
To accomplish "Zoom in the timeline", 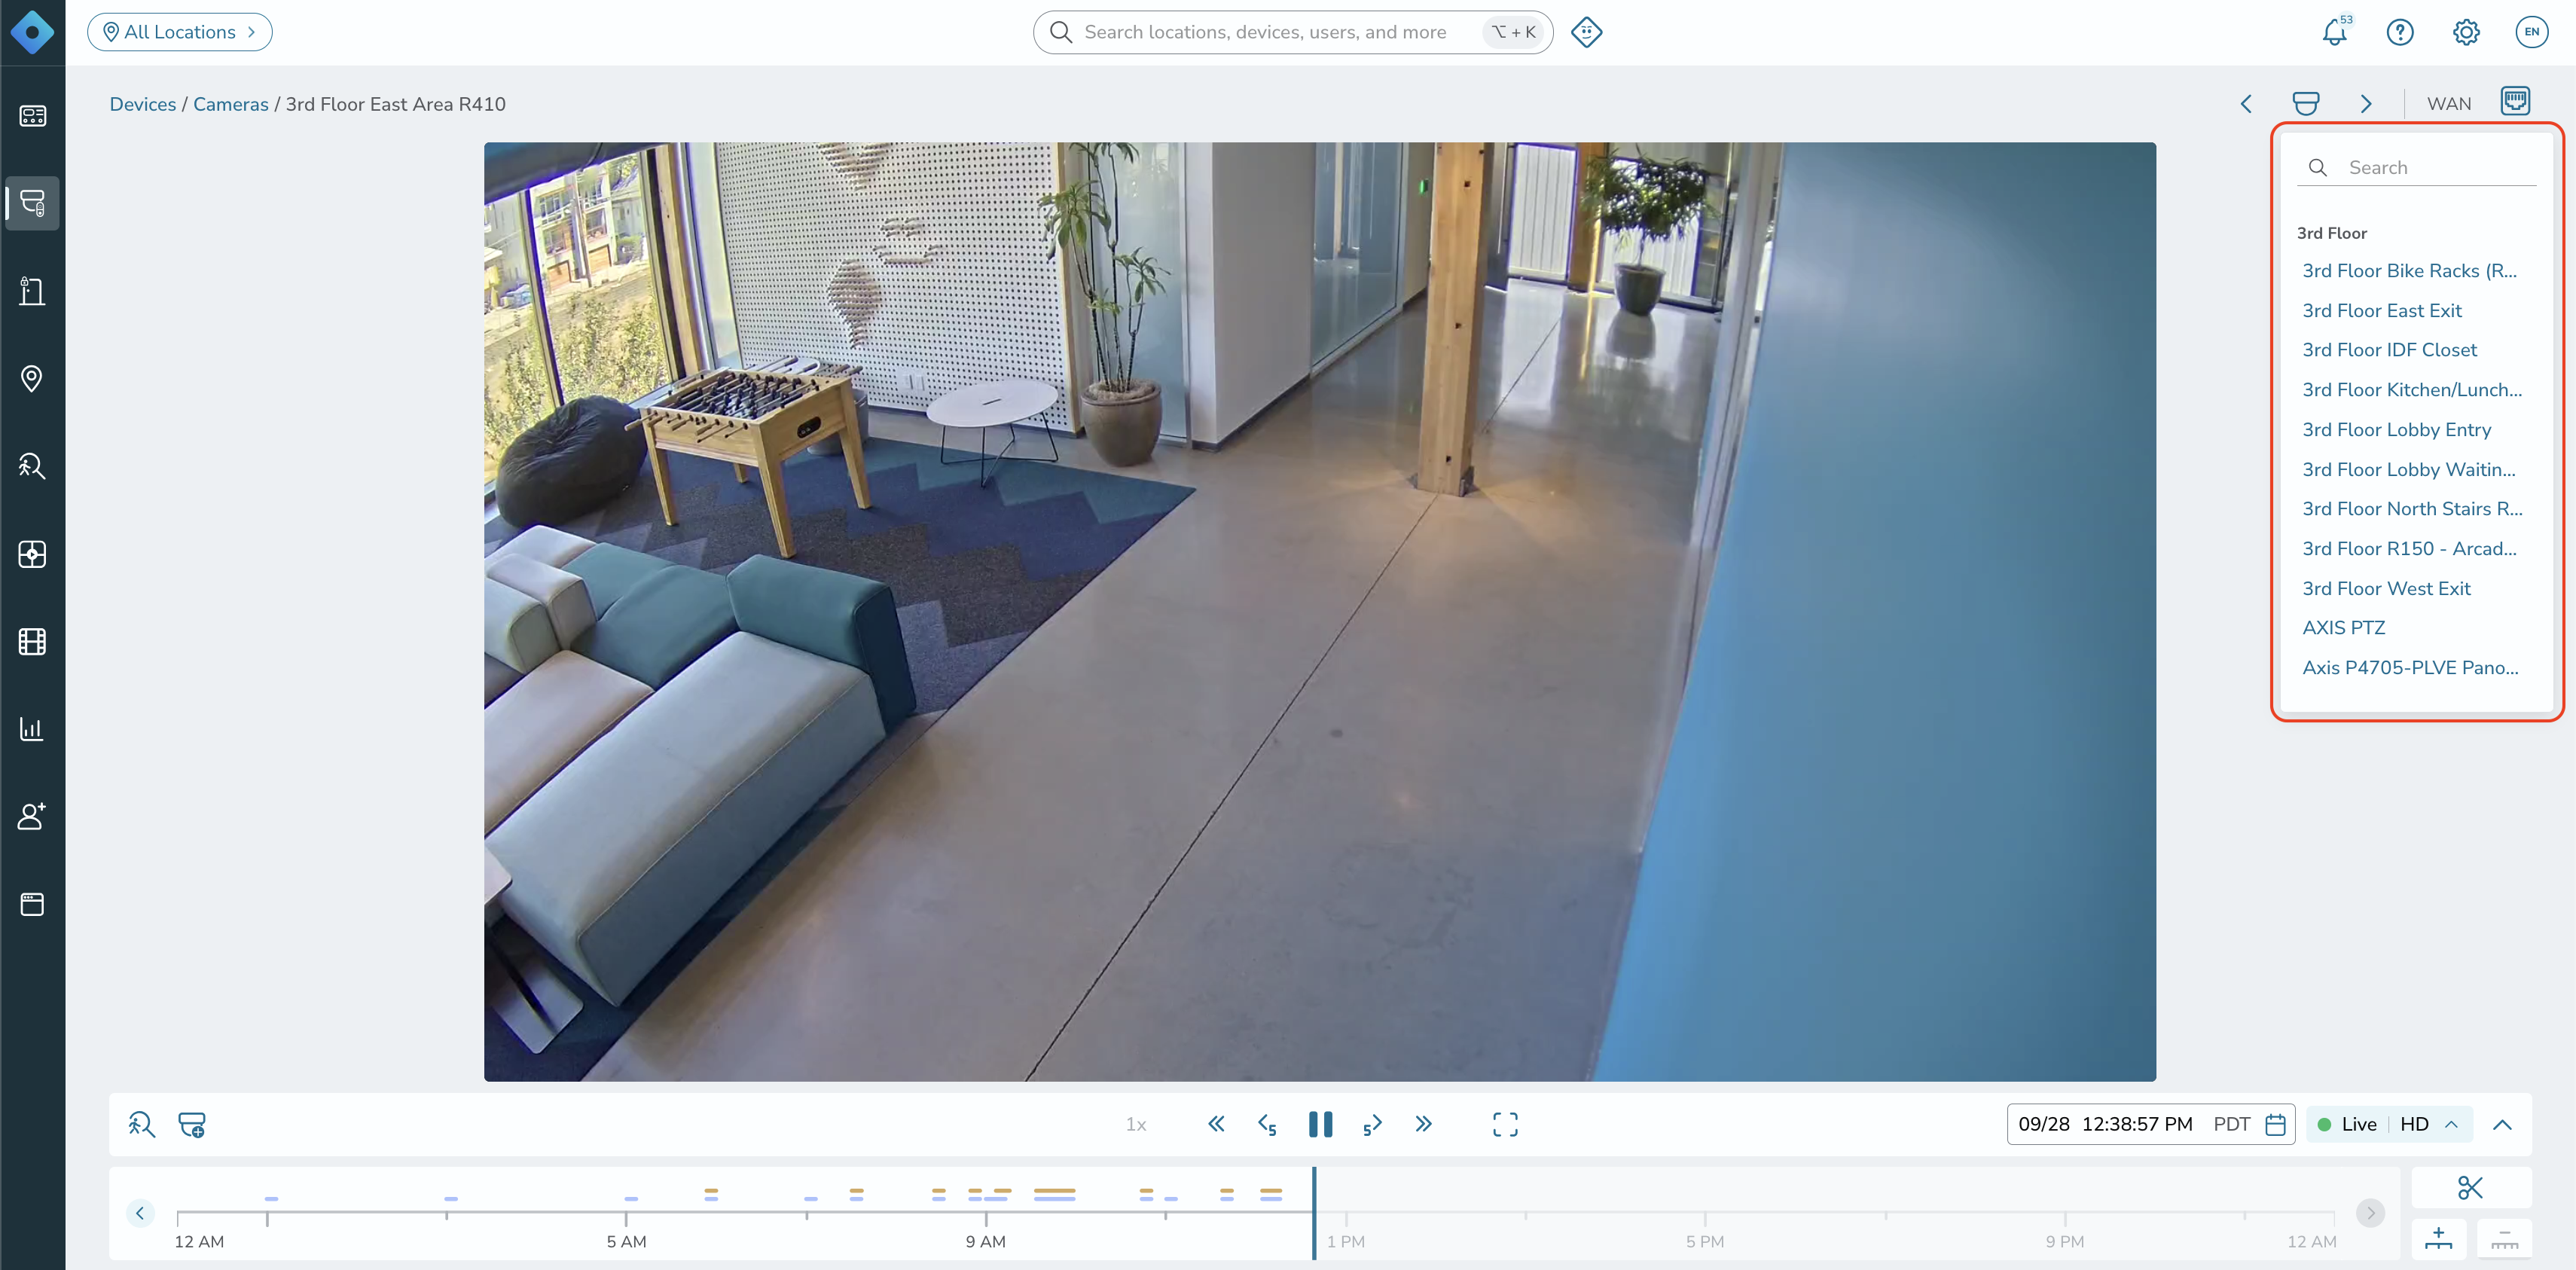I will pyautogui.click(x=2438, y=1238).
